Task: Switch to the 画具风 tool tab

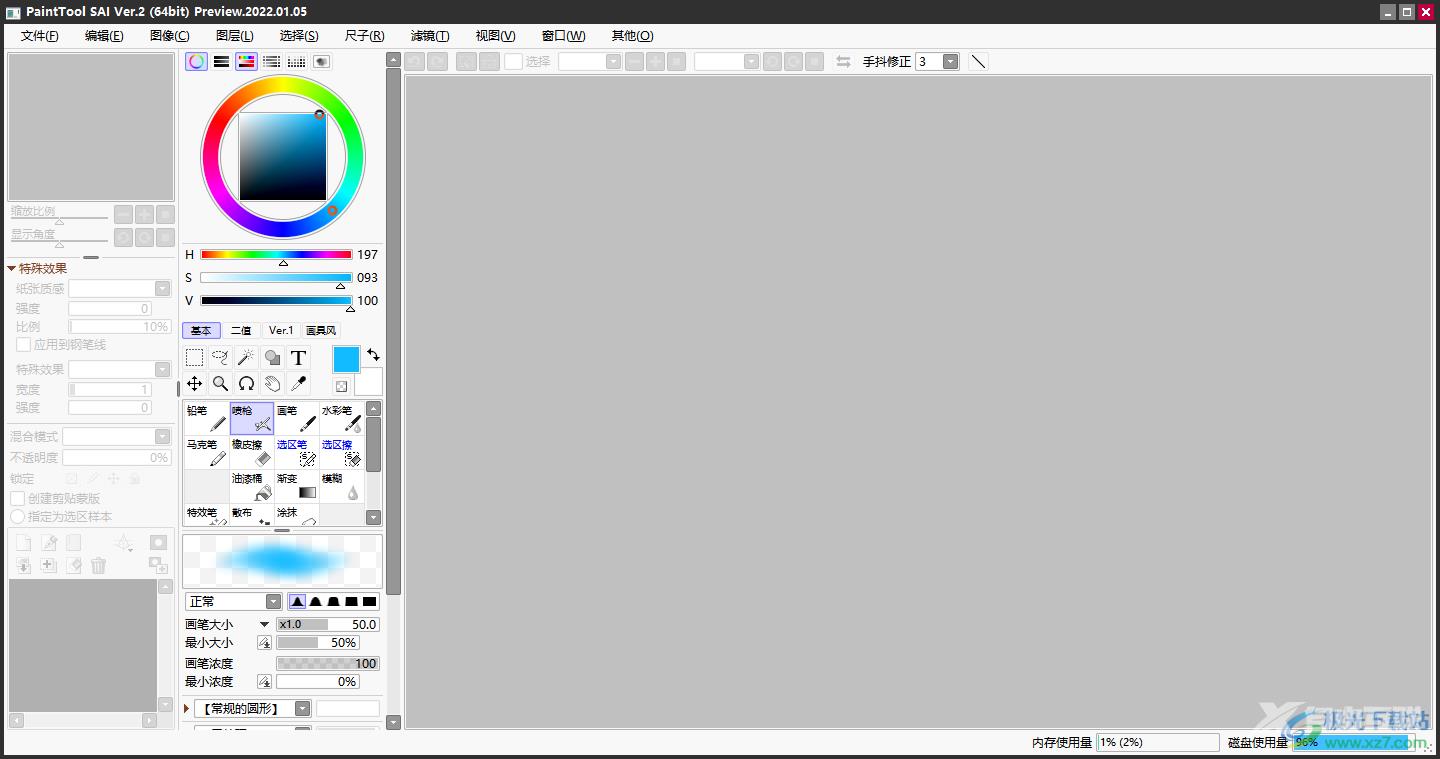Action: (321, 330)
